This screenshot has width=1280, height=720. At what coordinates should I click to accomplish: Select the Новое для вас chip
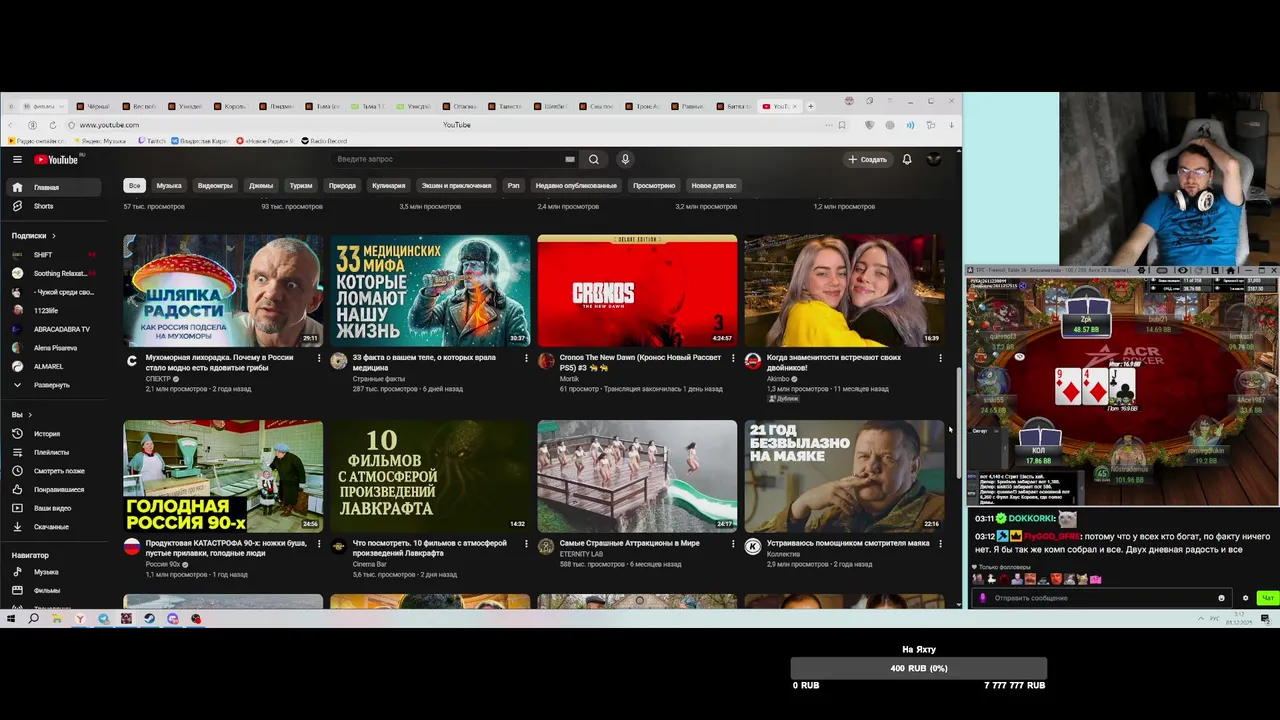(714, 186)
